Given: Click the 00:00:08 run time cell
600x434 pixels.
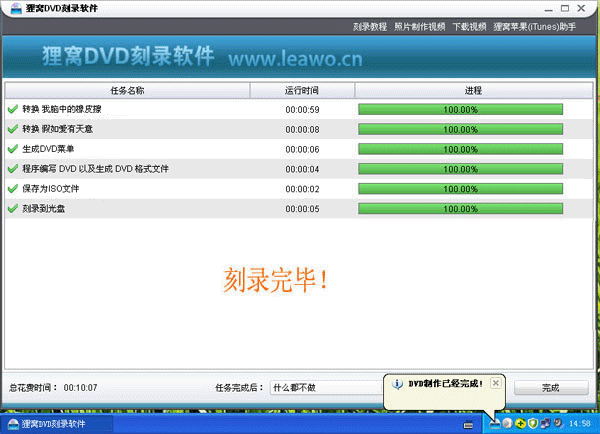Looking at the screenshot, I should point(302,130).
